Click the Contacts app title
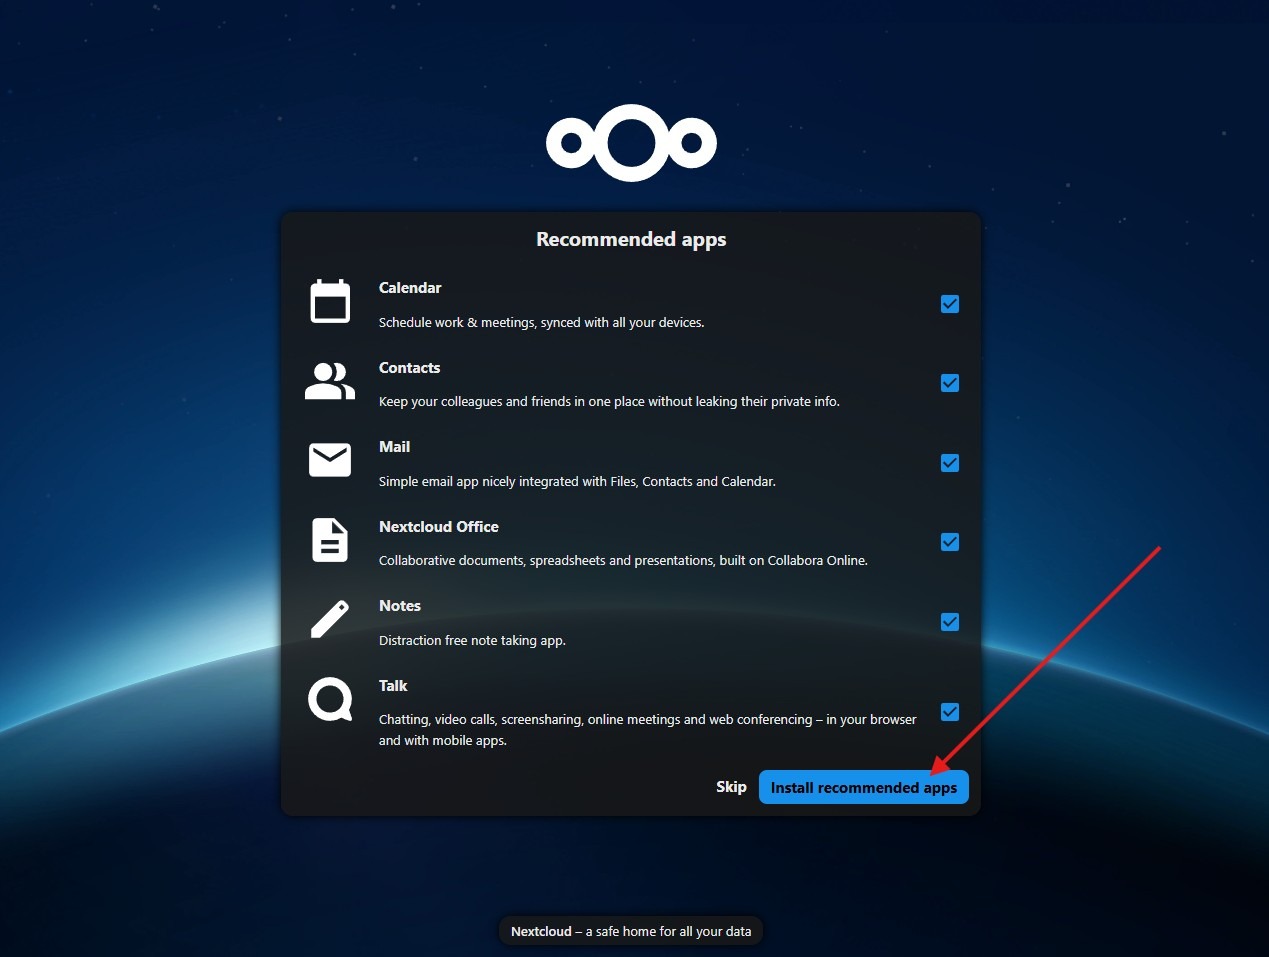Image resolution: width=1269 pixels, height=957 pixels. coord(409,368)
